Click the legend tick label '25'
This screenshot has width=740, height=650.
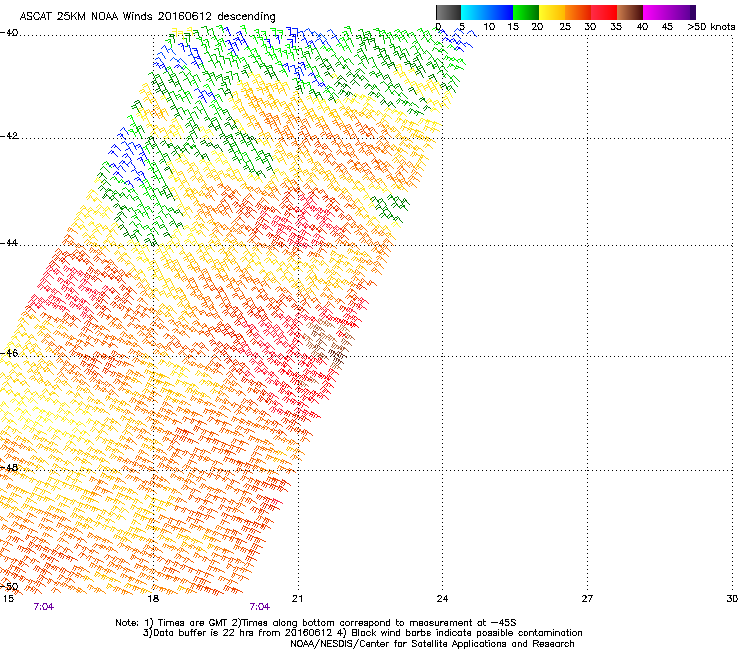[x=565, y=27]
